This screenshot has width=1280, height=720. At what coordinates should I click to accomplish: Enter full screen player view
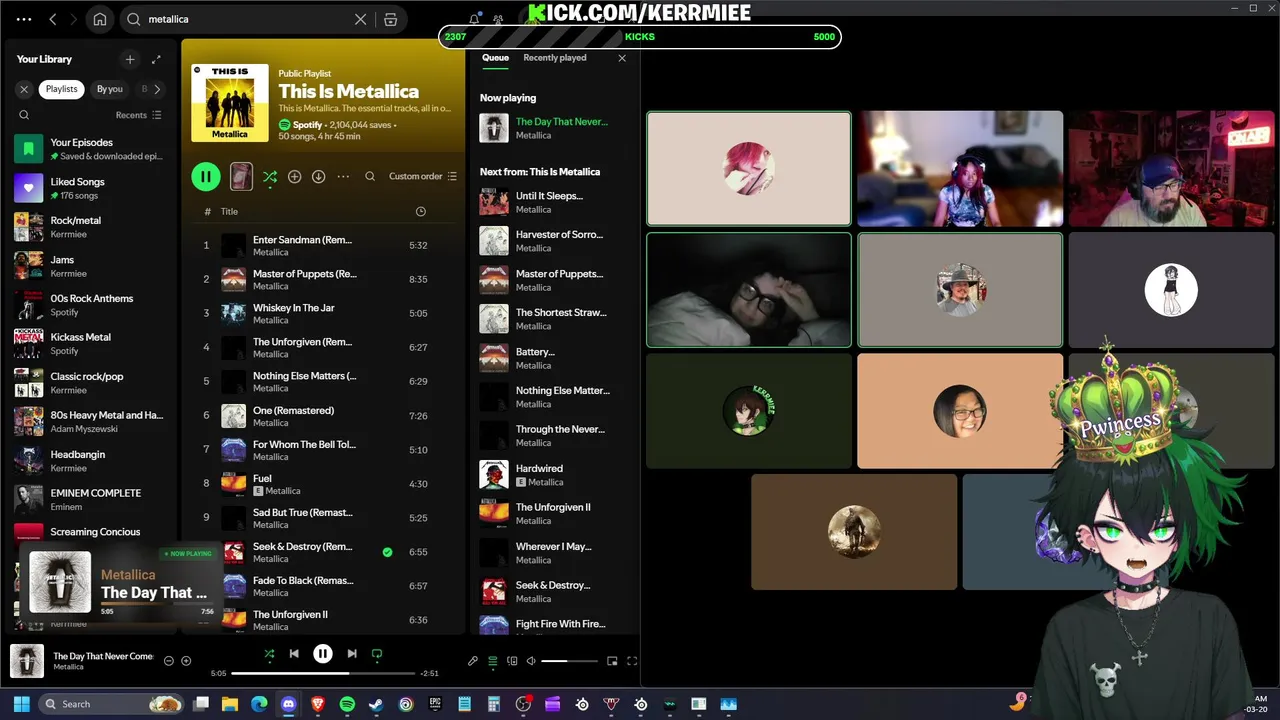click(632, 660)
